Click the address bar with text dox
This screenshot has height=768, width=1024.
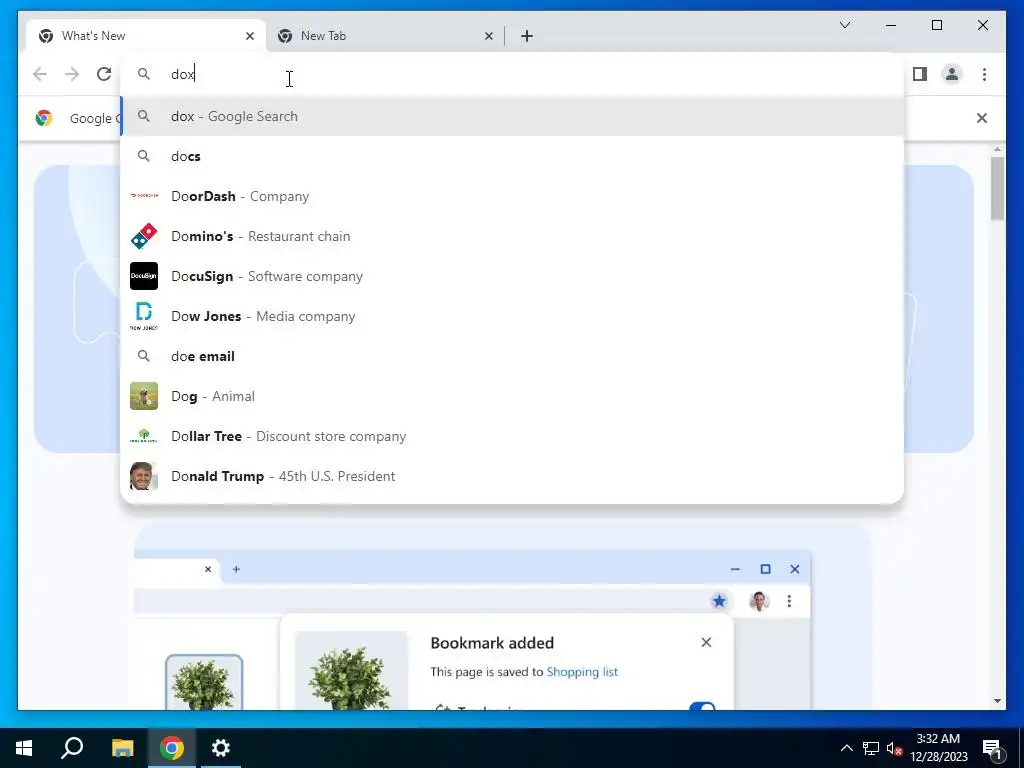(x=512, y=74)
